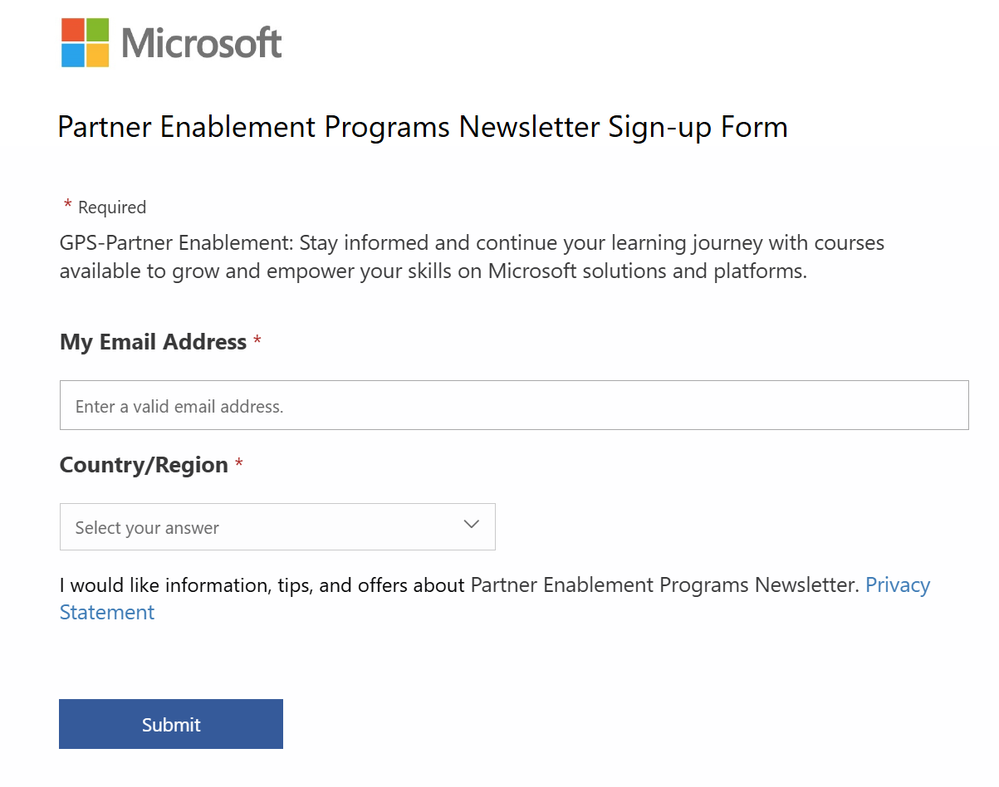Click the Country/Region label
999x787 pixels.
pos(144,465)
